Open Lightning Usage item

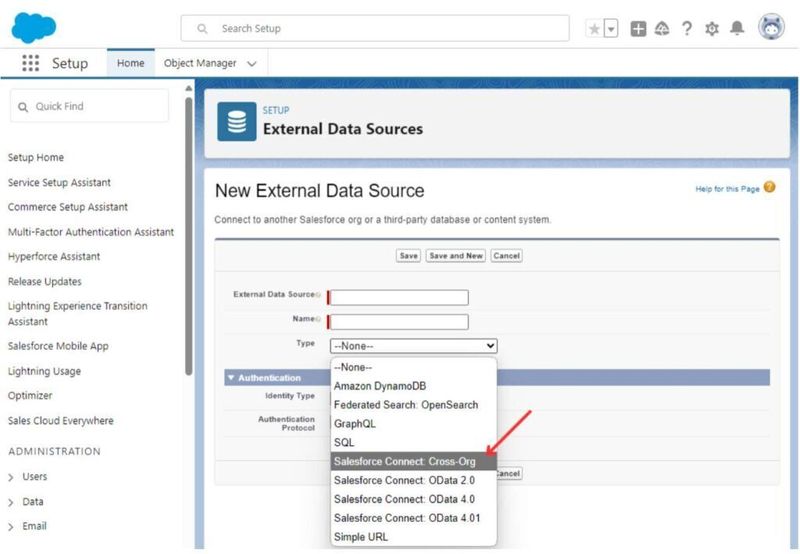click(44, 371)
